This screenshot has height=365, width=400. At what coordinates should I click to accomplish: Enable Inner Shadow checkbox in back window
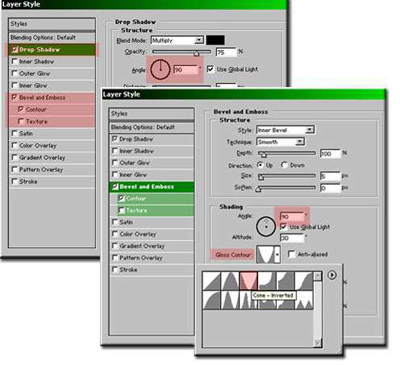pyautogui.click(x=15, y=61)
